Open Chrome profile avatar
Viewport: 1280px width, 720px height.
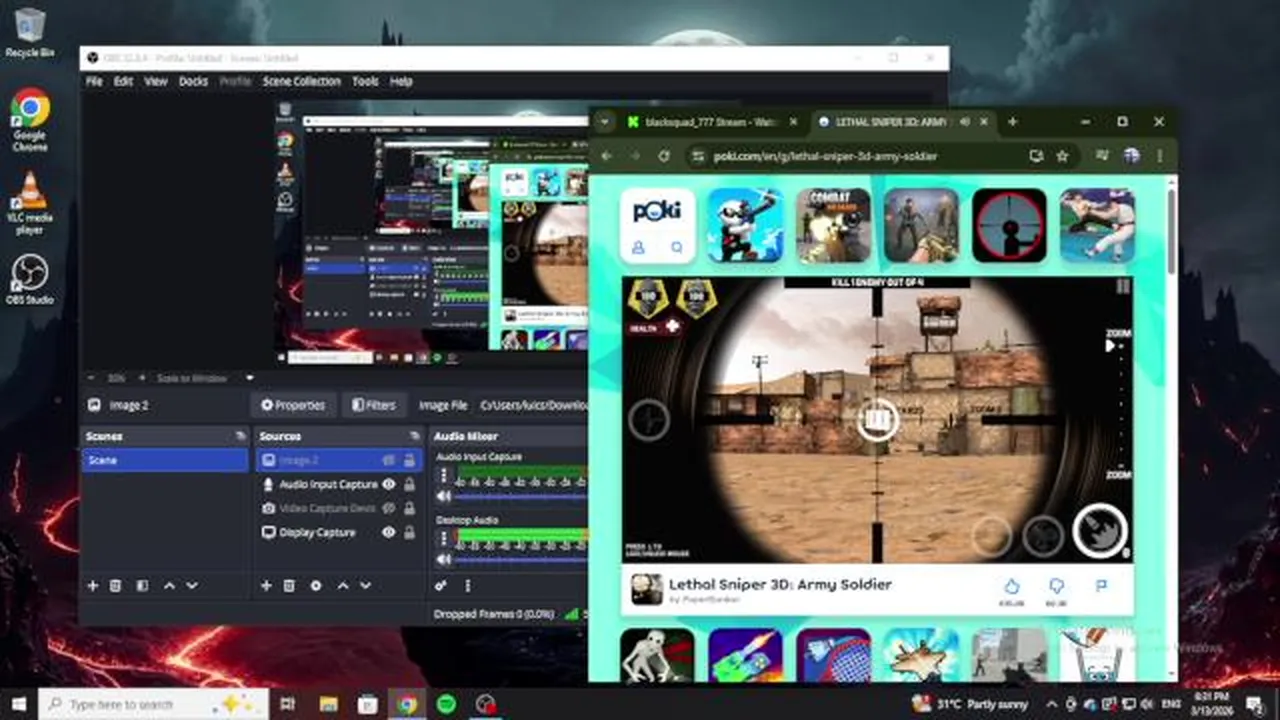pyautogui.click(x=1131, y=156)
